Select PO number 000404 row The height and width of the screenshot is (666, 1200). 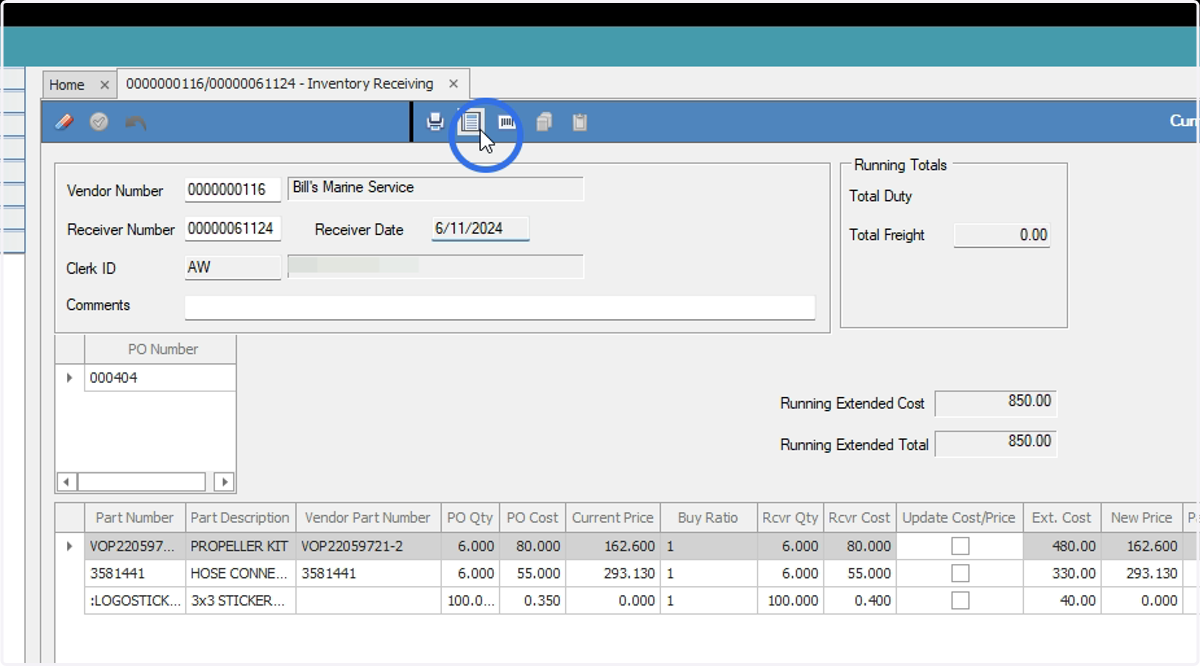click(x=160, y=378)
